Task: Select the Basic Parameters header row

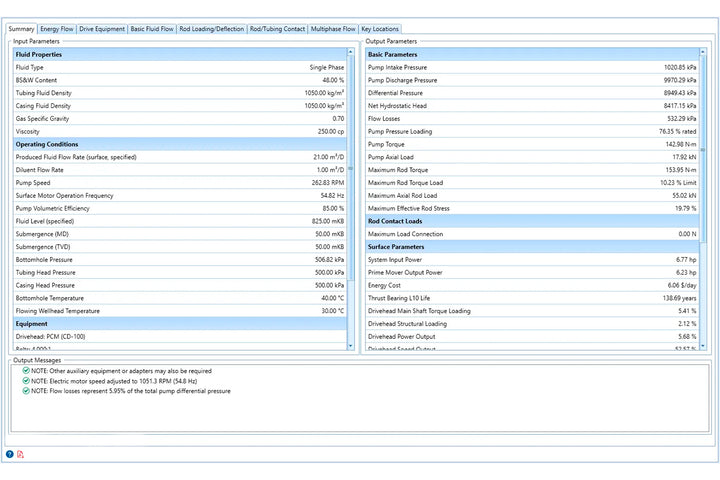Action: [x=532, y=54]
